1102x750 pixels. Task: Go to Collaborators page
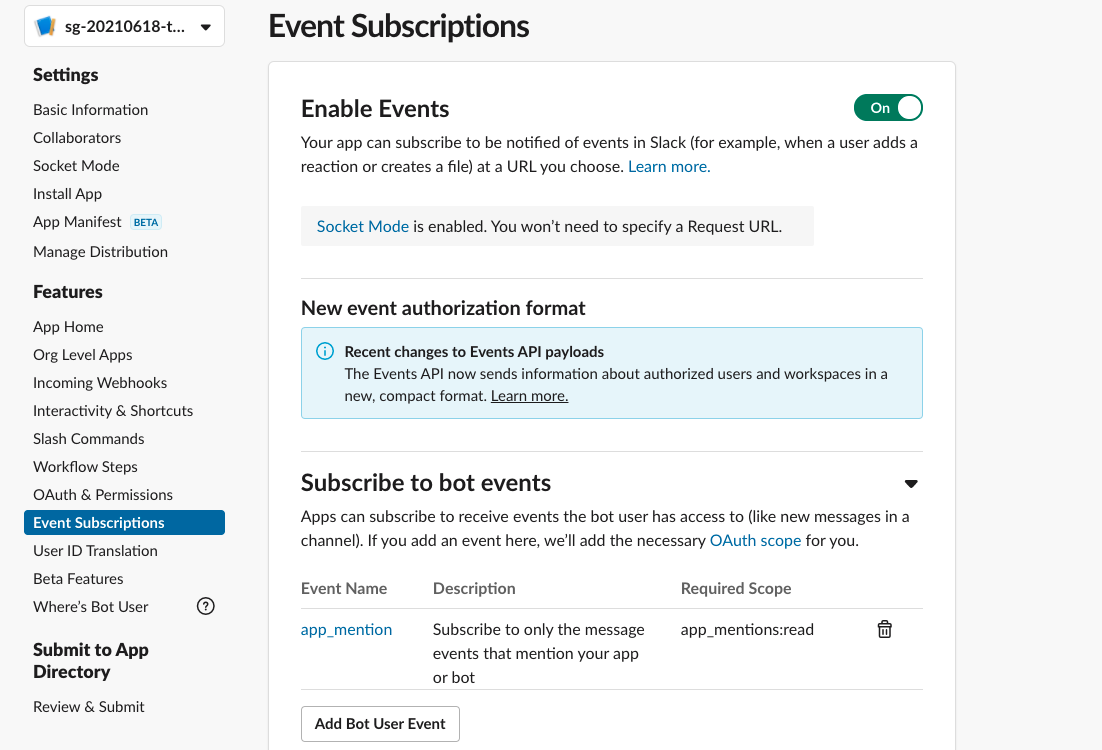tap(77, 138)
